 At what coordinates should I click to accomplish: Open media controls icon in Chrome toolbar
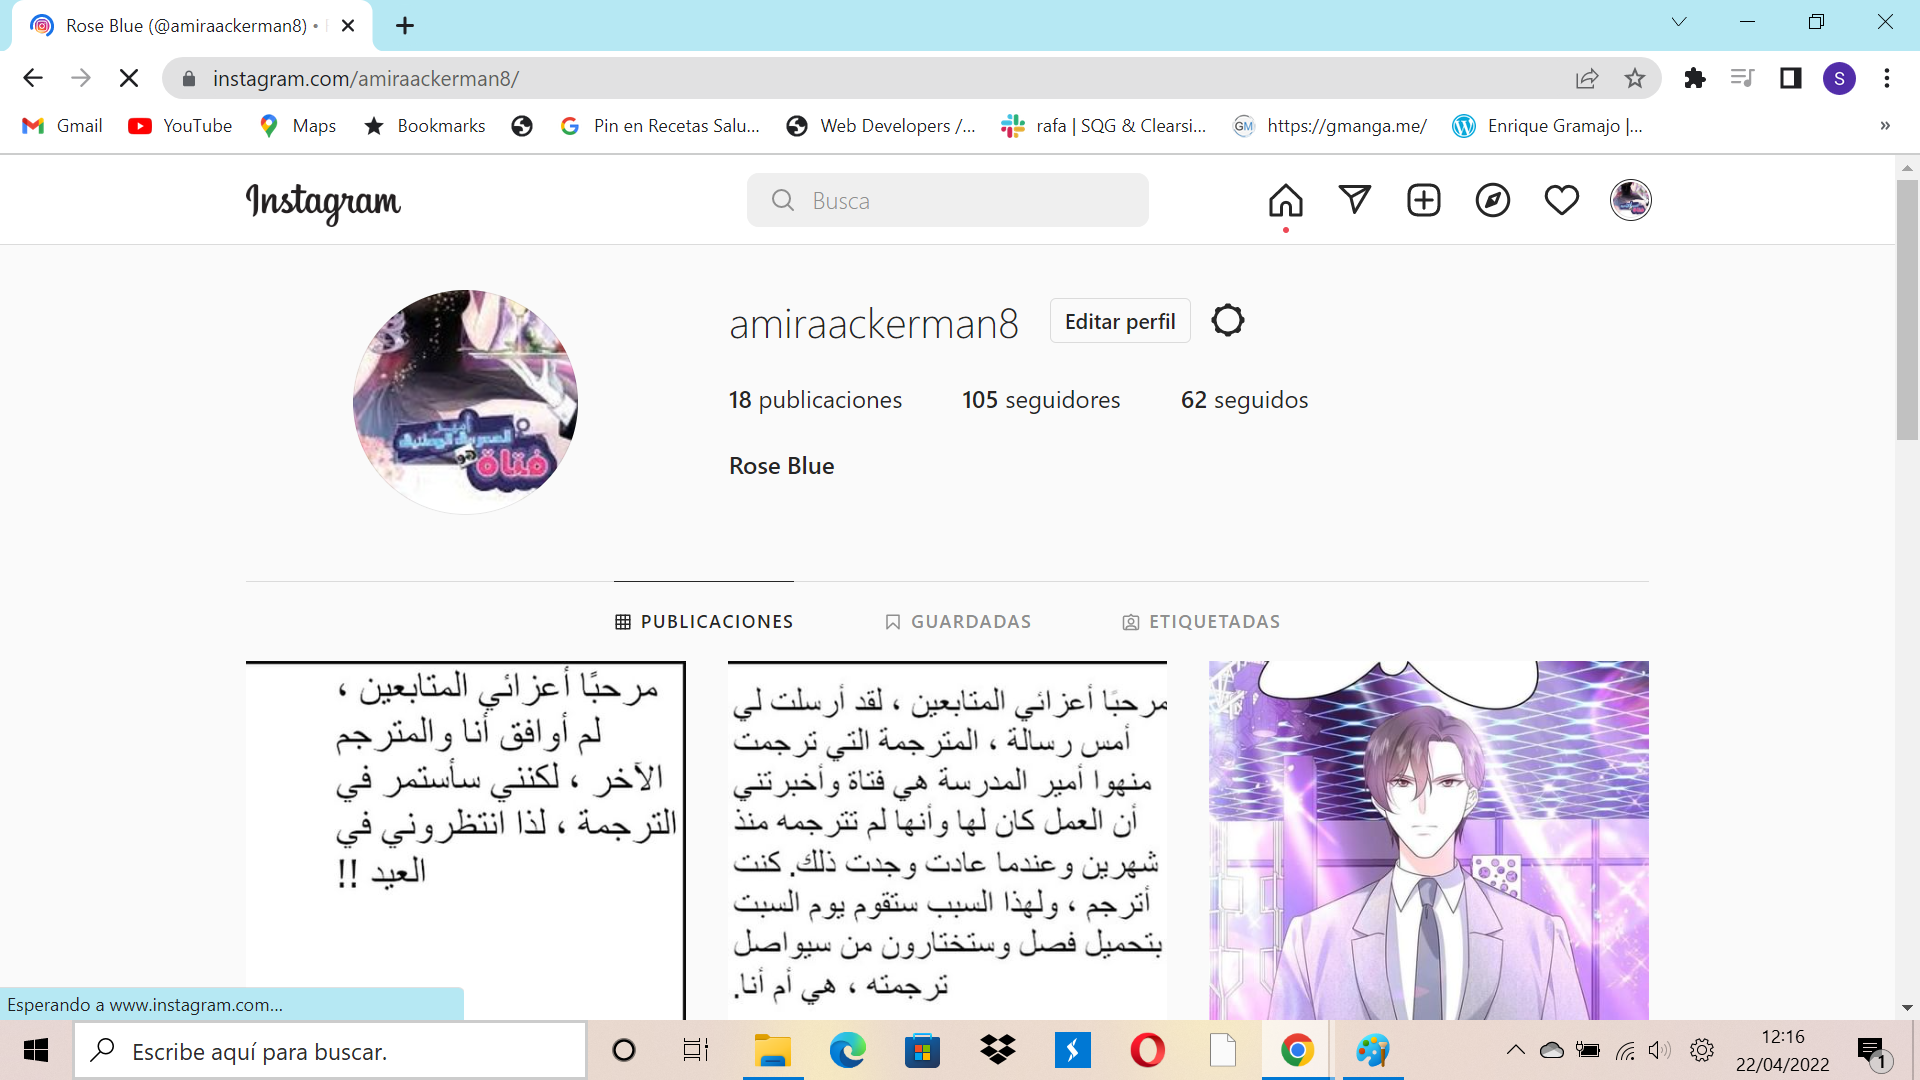(1743, 78)
